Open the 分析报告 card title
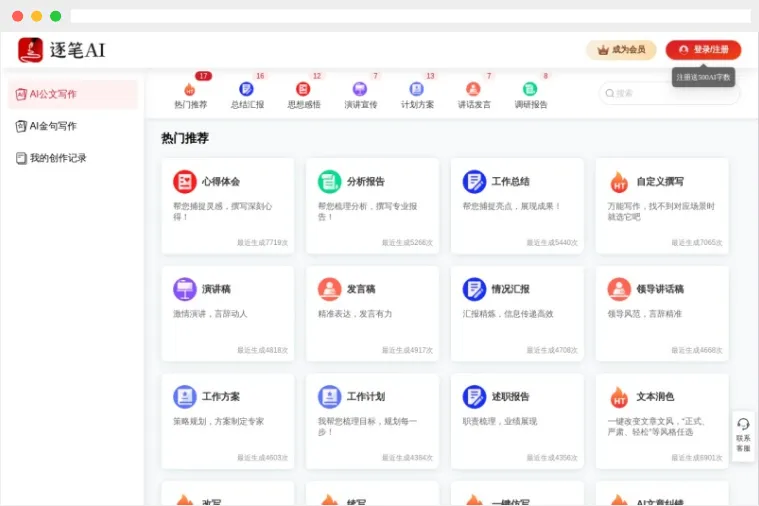The image size is (759, 506). click(365, 182)
